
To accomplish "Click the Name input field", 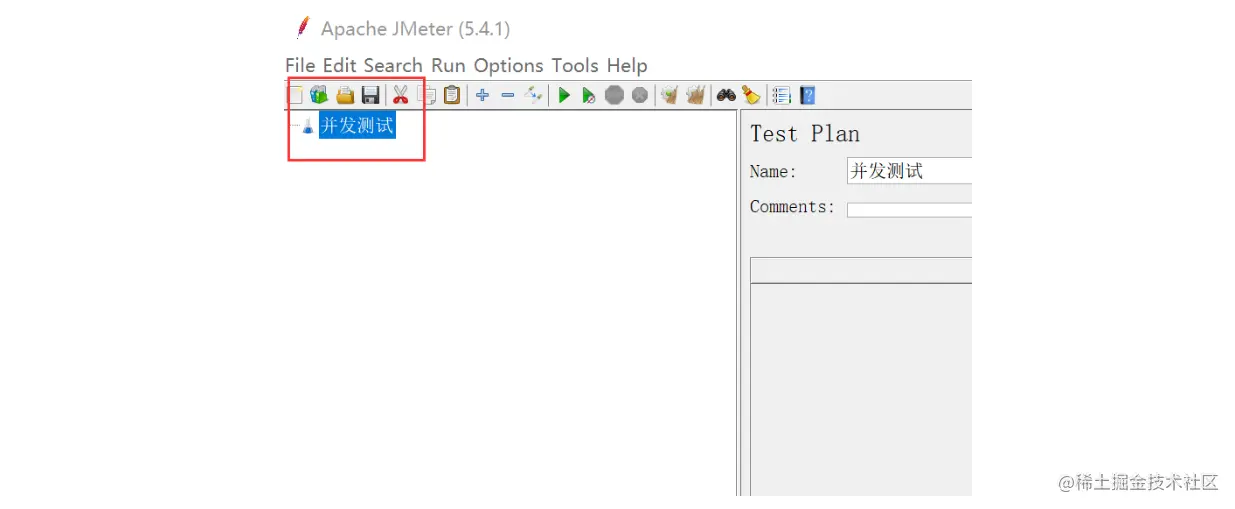I will [x=909, y=171].
